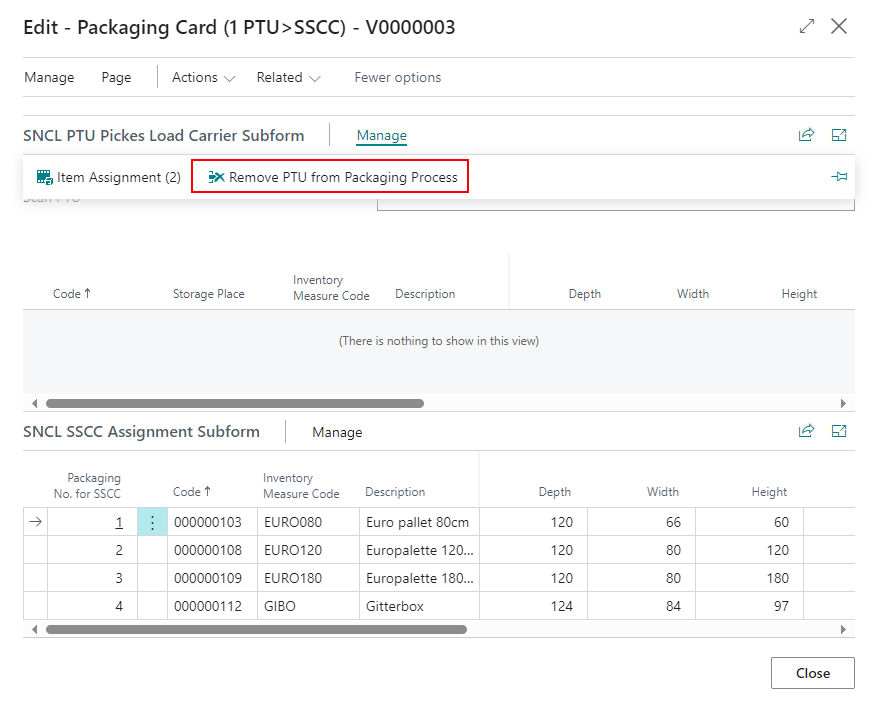Sort by Code column in SSCC subform
The image size is (876, 708).
192,492
